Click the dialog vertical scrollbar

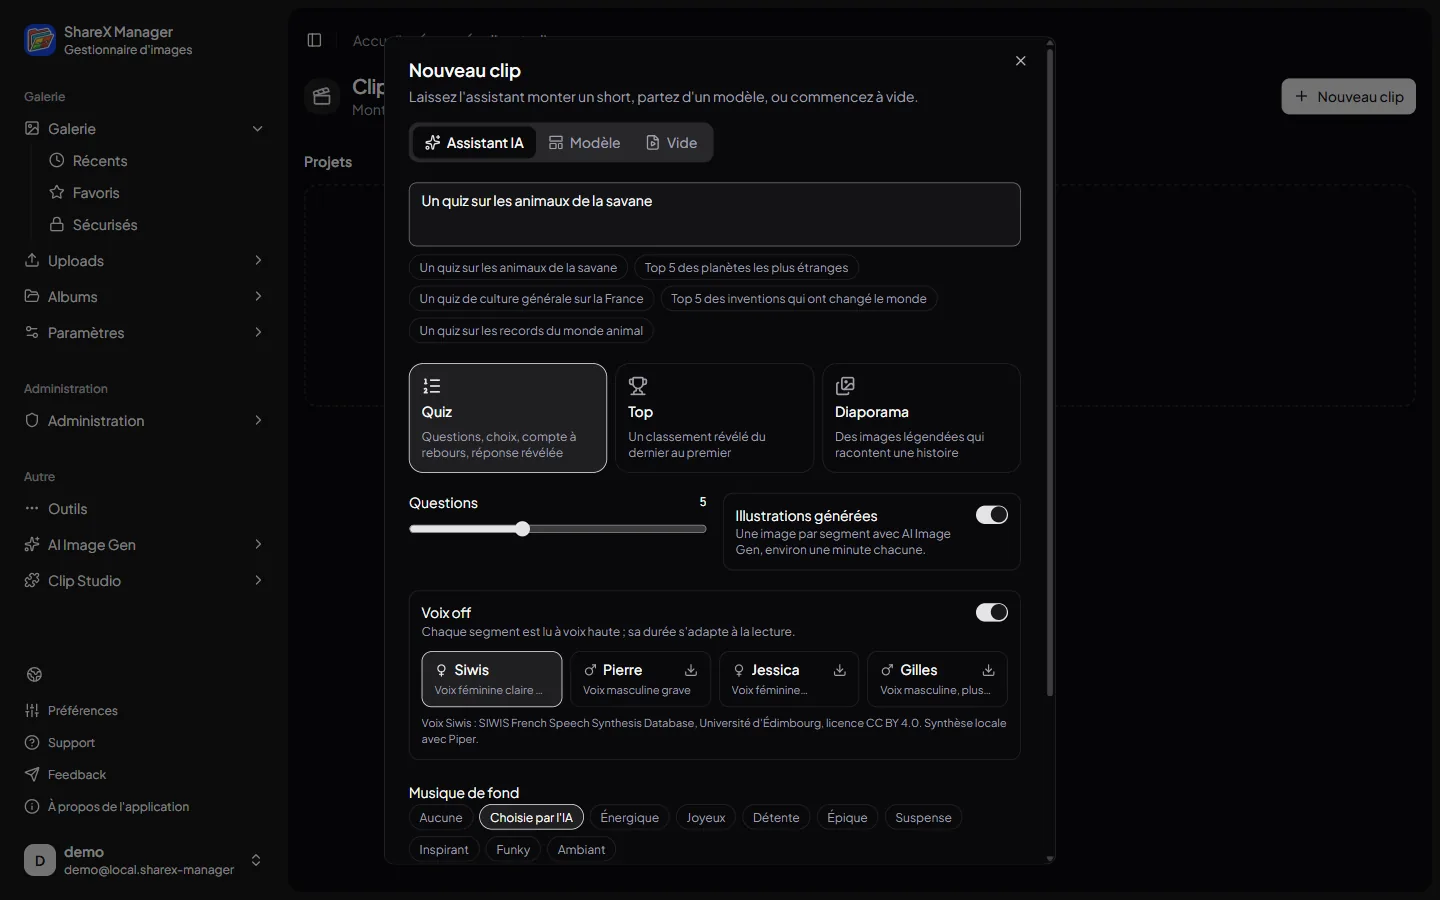(x=1050, y=372)
